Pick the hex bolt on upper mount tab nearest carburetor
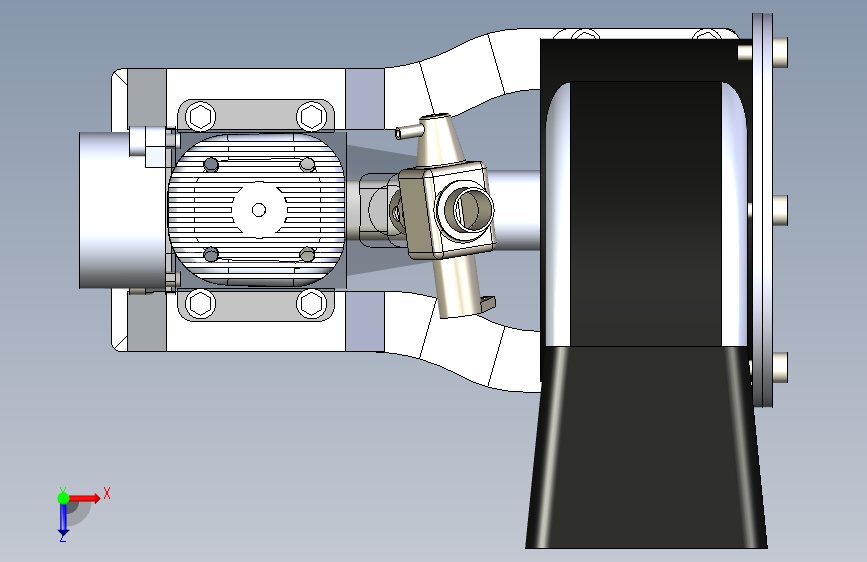Viewport: 867px width, 562px height. [311, 116]
